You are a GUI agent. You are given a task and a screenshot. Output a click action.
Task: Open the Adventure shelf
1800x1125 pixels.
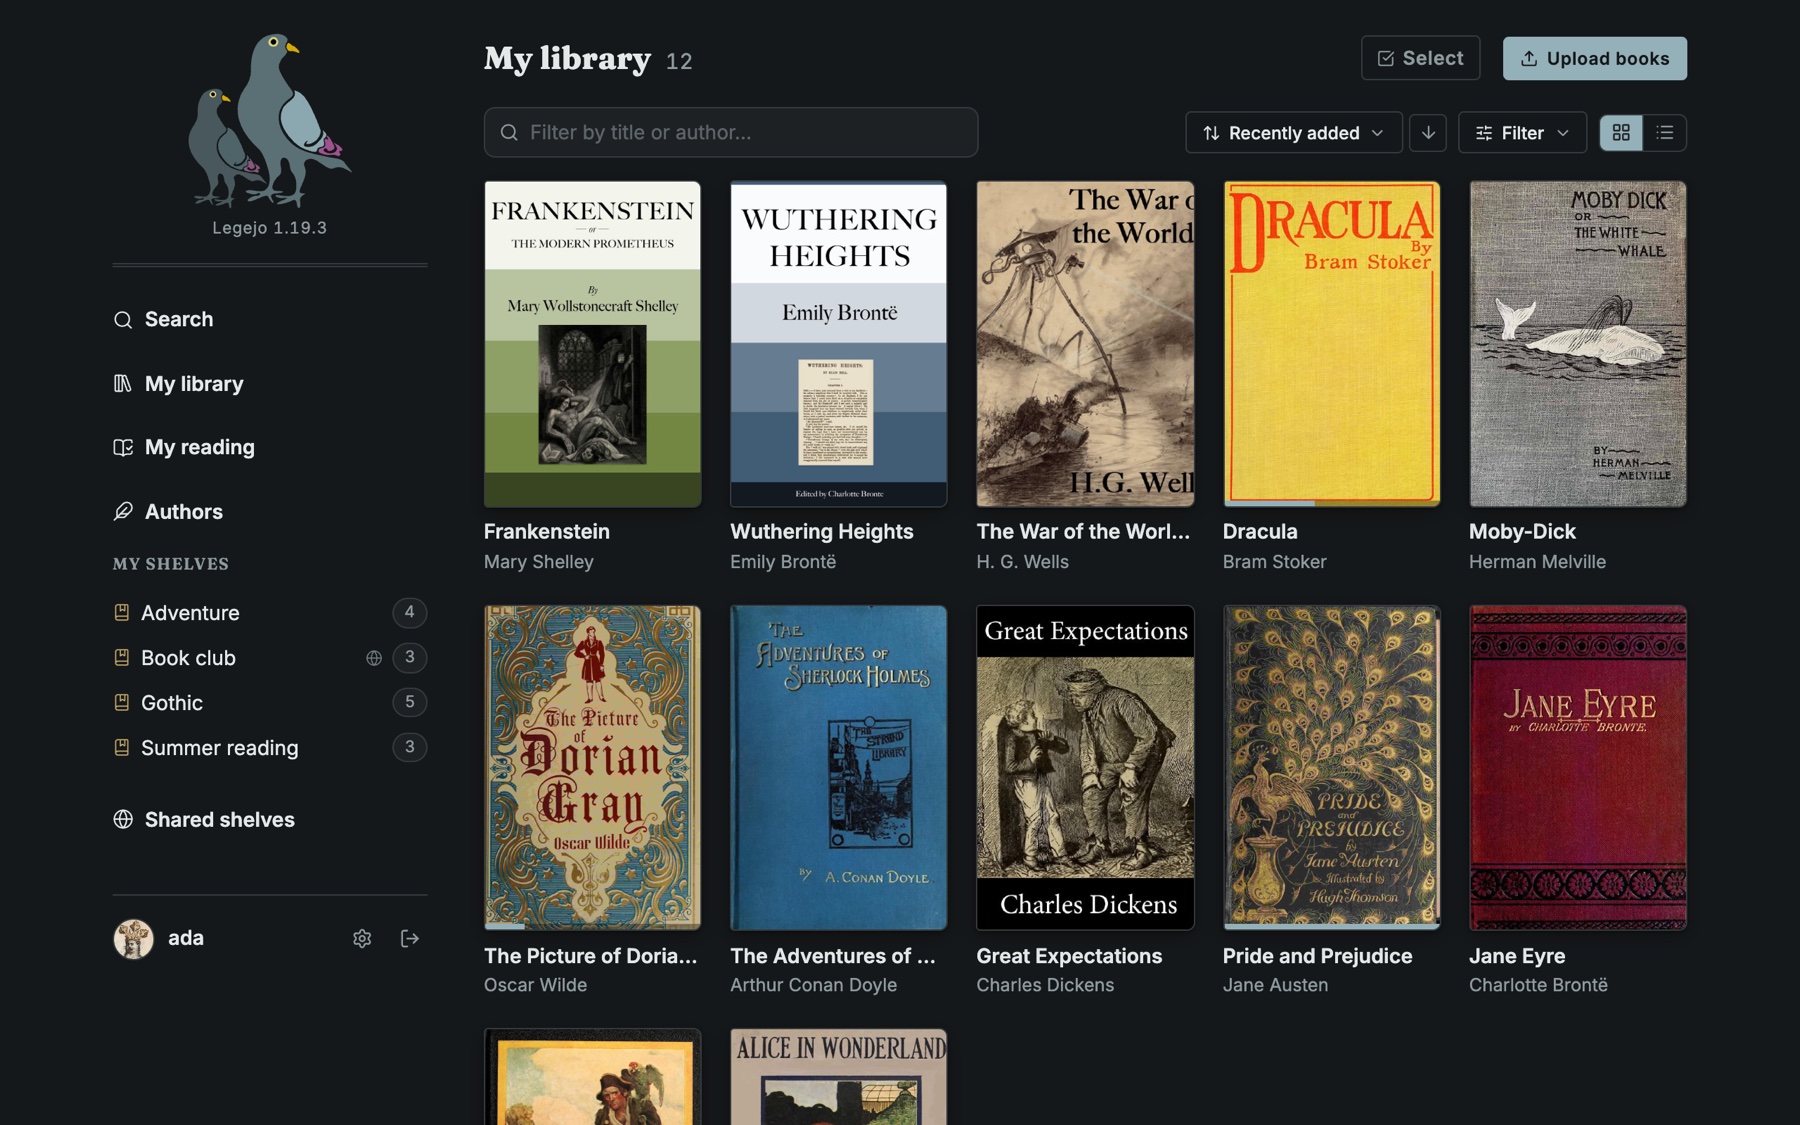click(x=270, y=612)
